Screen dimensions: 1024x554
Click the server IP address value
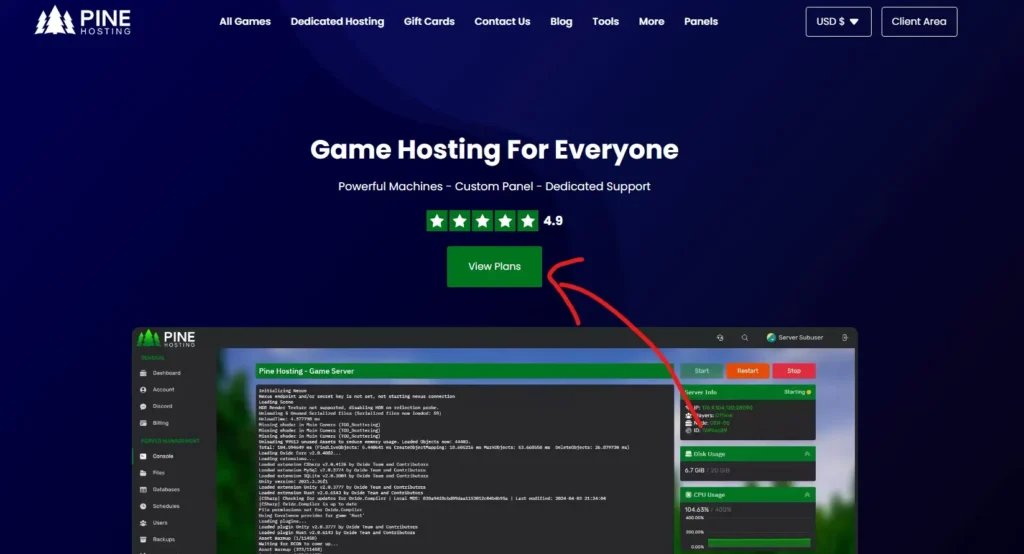[x=727, y=408]
